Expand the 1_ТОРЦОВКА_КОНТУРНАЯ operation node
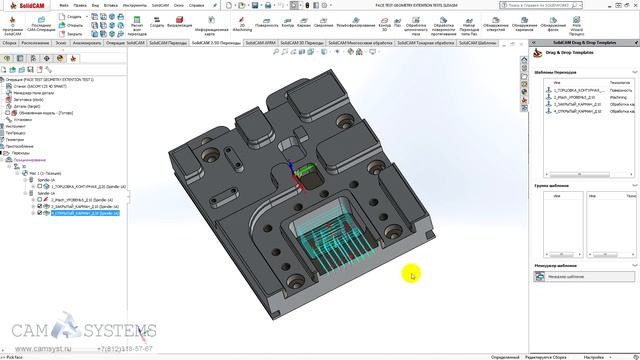This screenshot has height=360, width=640. tap(33, 187)
